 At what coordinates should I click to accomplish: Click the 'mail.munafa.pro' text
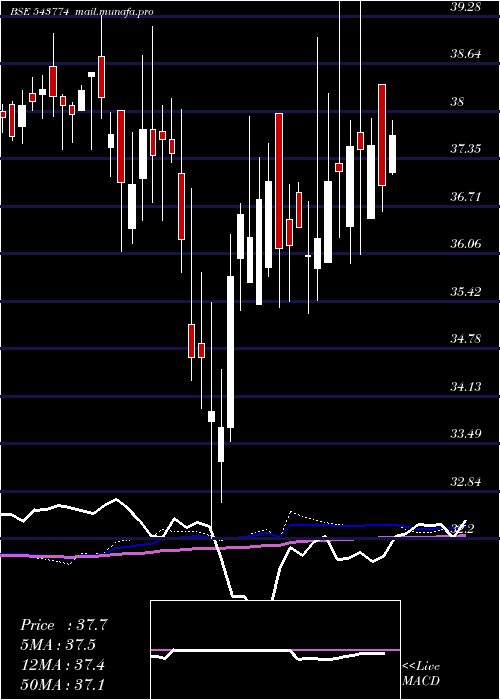point(114,12)
